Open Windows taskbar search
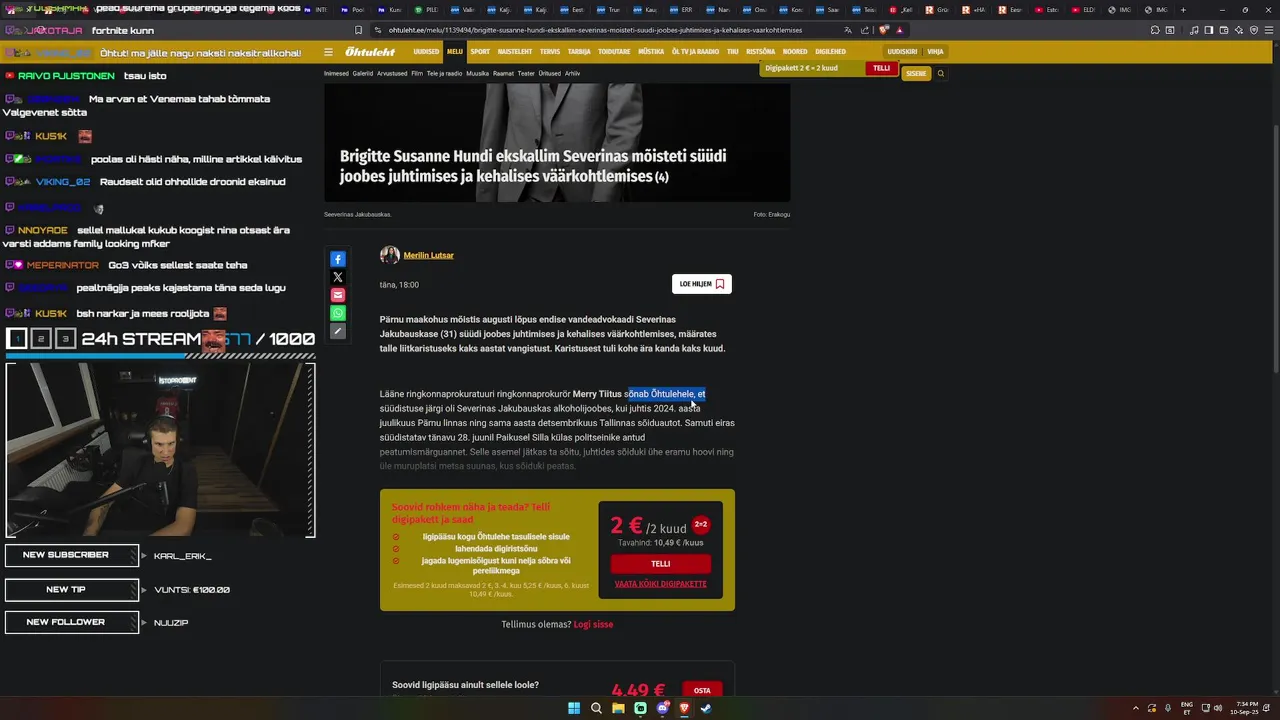The height and width of the screenshot is (720, 1280). [596, 708]
